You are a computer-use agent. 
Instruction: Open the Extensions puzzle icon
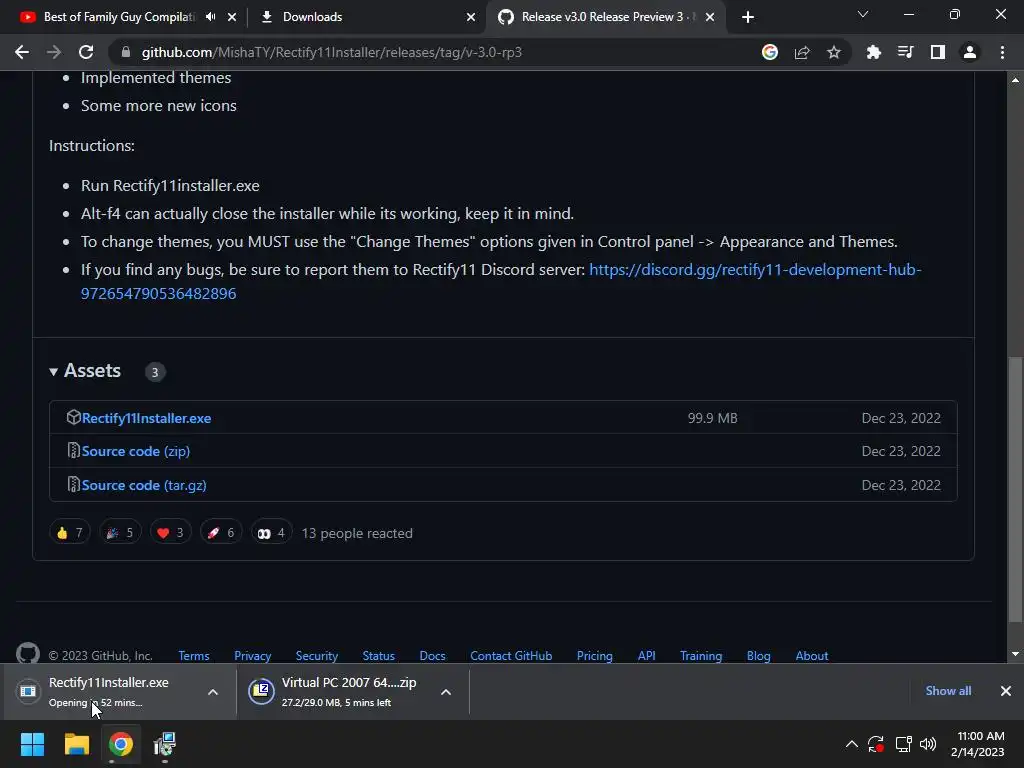coord(873,52)
